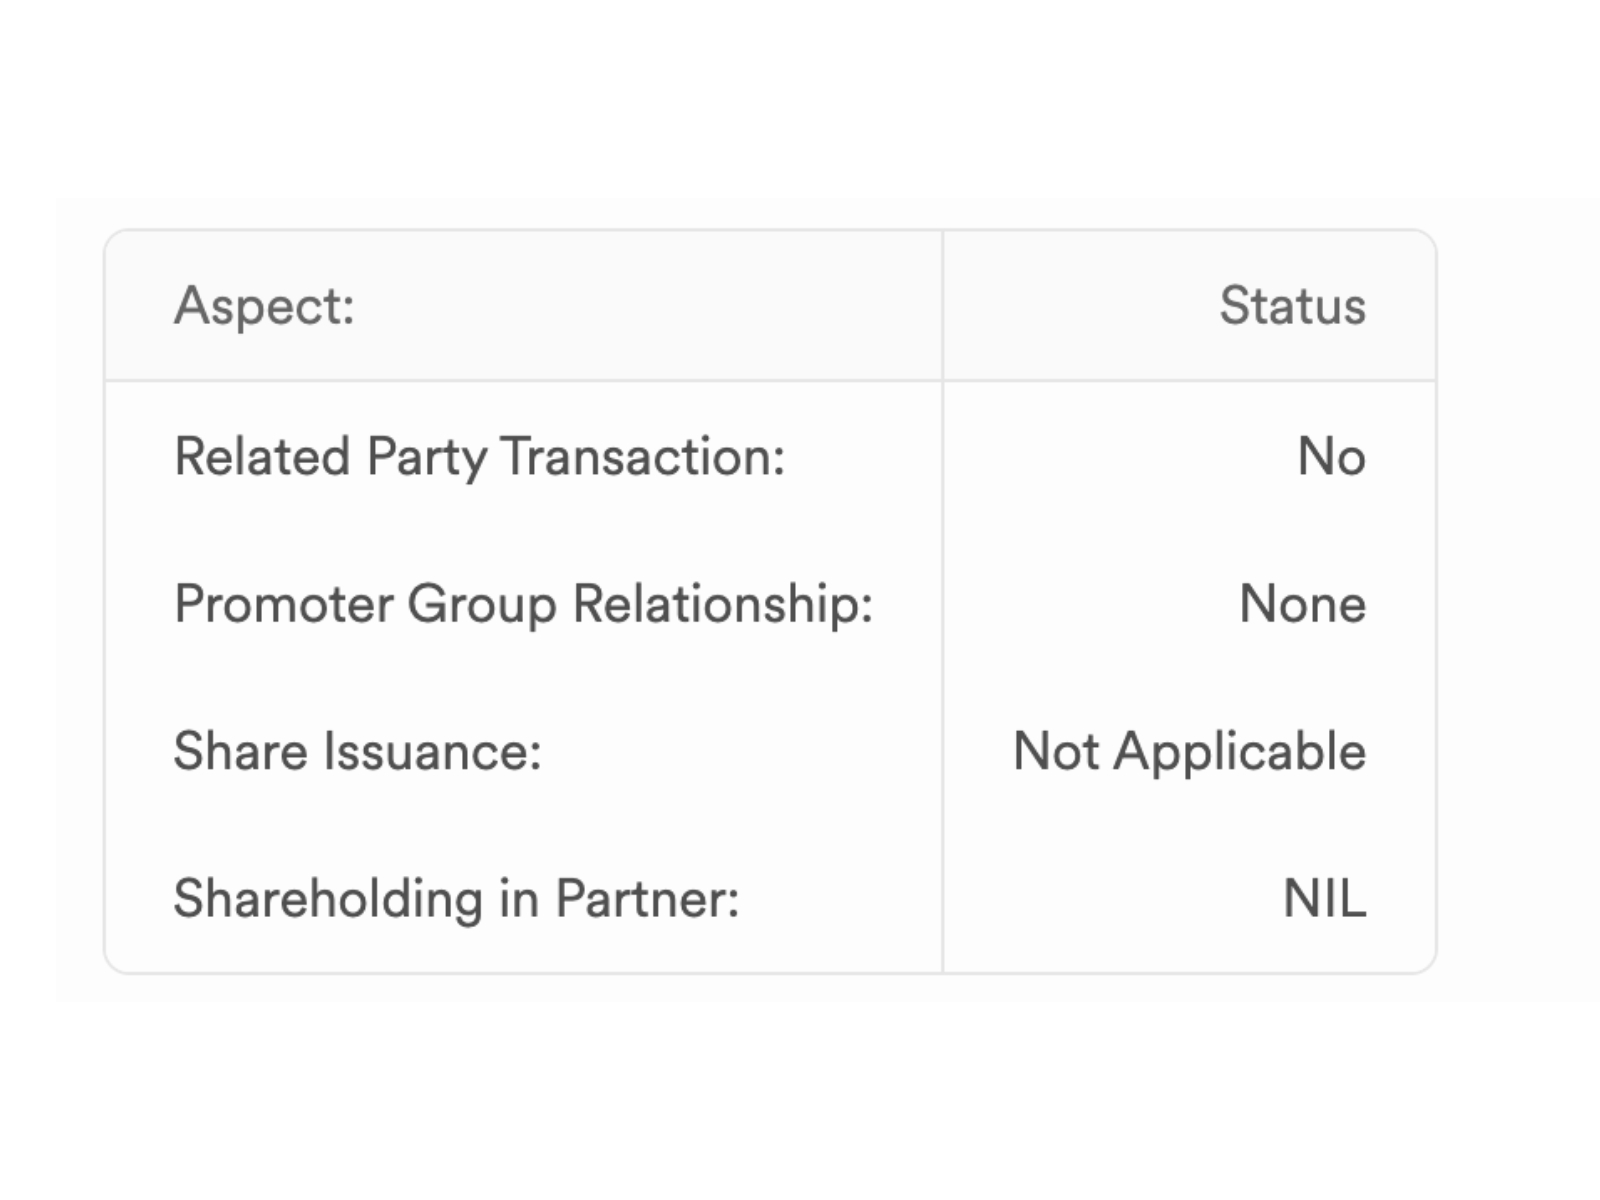Click the "No" status value
This screenshot has width=1600, height=1200.
[1331, 457]
